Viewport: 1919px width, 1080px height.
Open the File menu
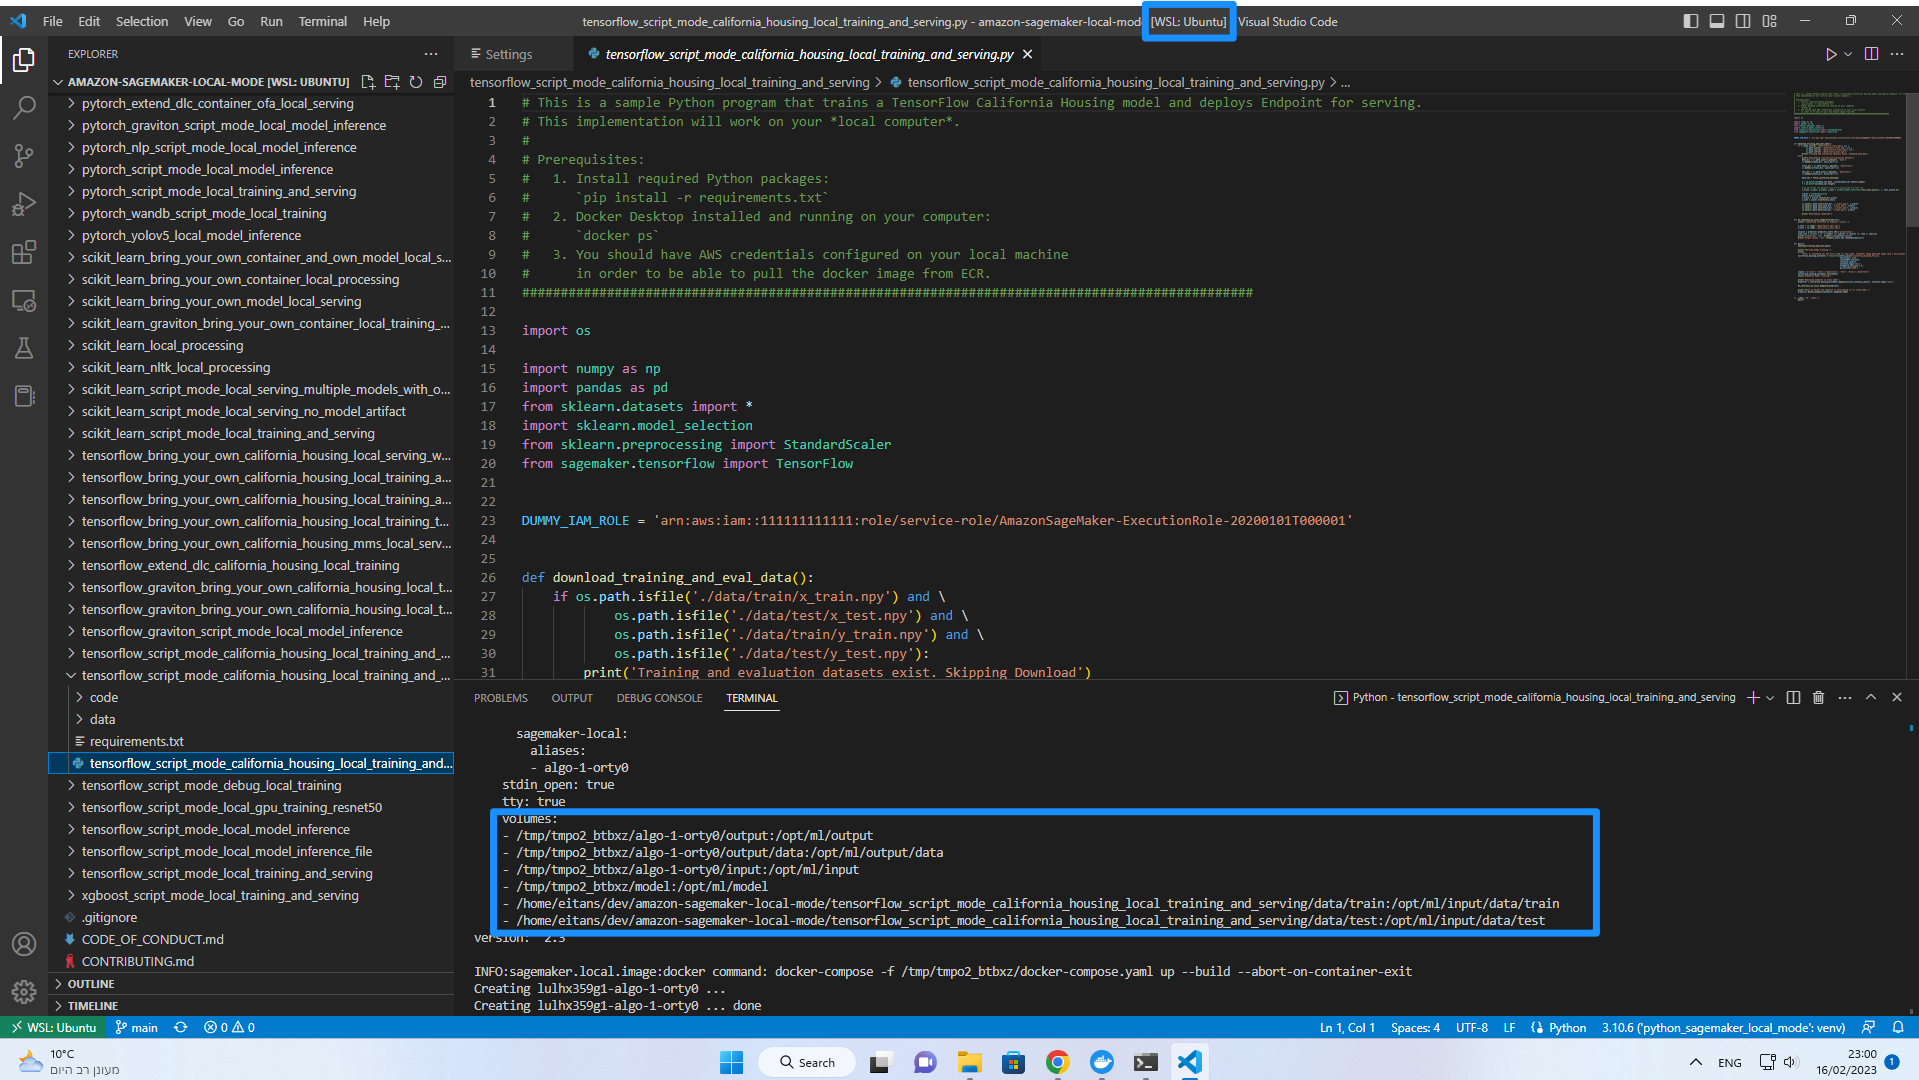pos(53,21)
